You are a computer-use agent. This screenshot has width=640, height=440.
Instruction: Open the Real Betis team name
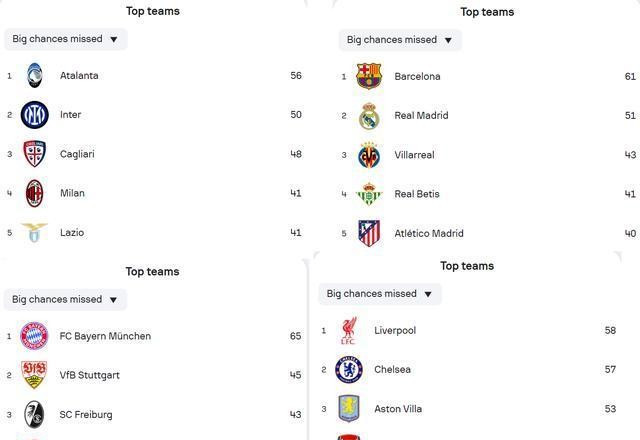click(x=417, y=194)
